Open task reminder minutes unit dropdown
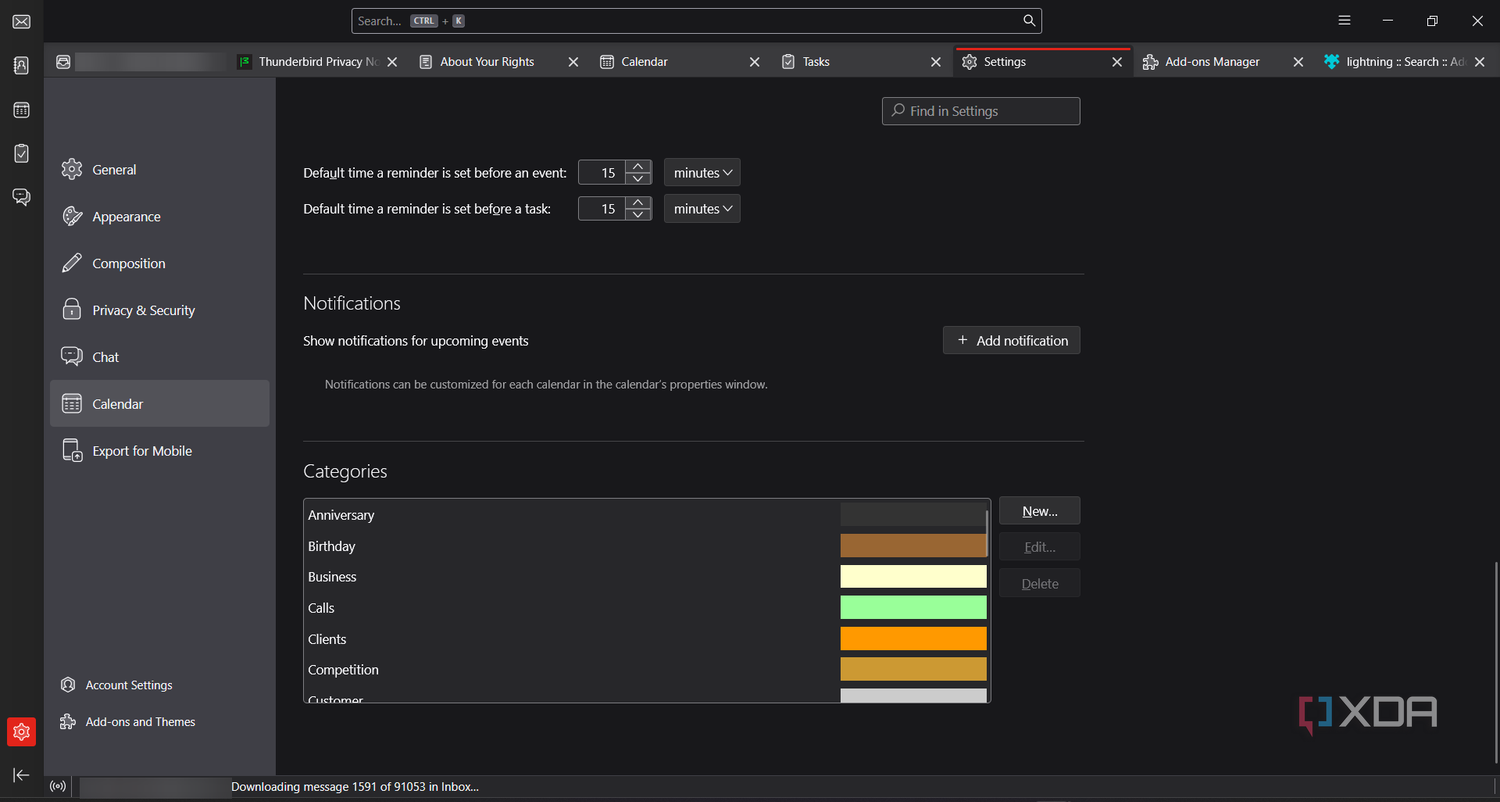Screen dimensions: 1500x802 pos(702,209)
